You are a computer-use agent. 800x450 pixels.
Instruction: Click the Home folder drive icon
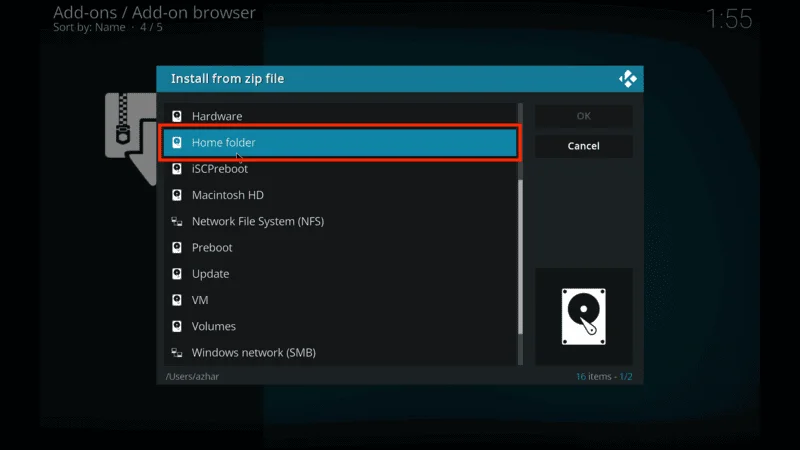(177, 142)
